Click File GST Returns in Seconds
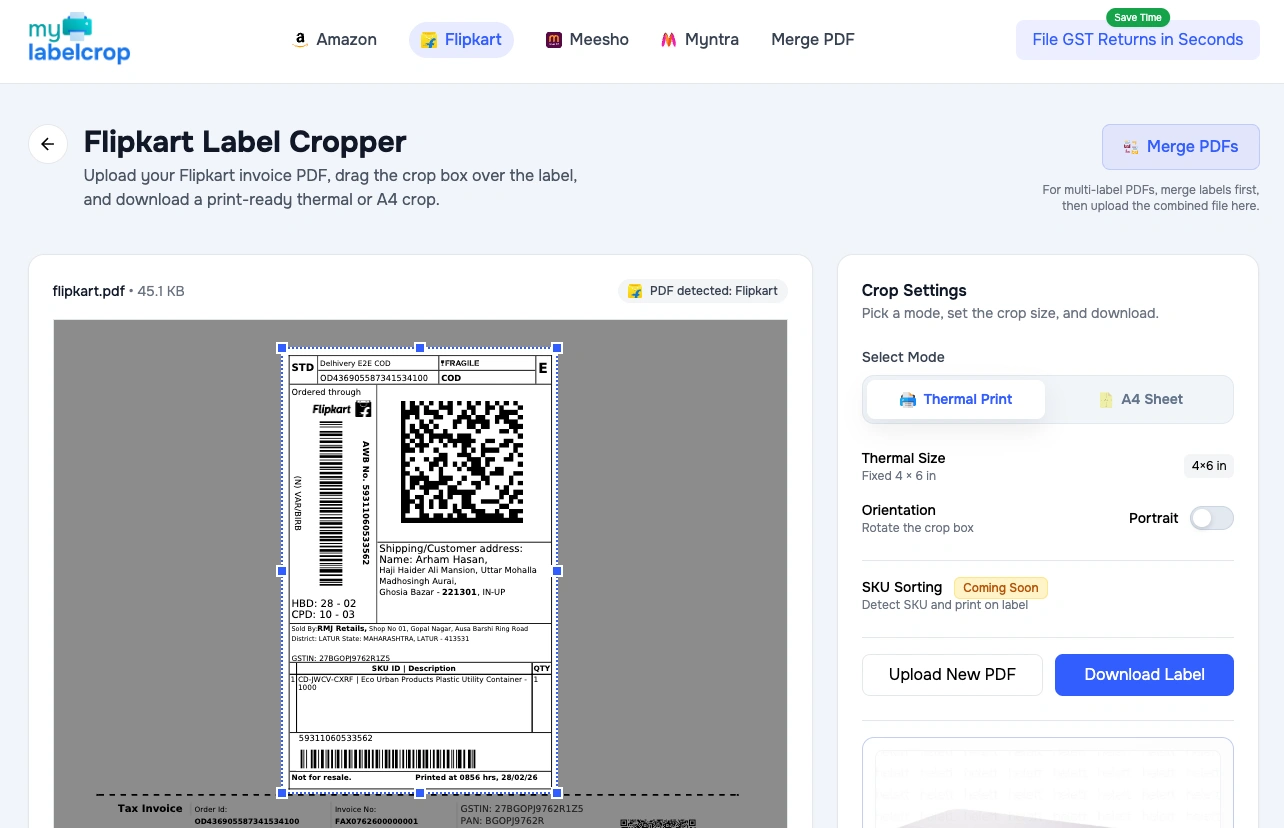 pos(1138,40)
